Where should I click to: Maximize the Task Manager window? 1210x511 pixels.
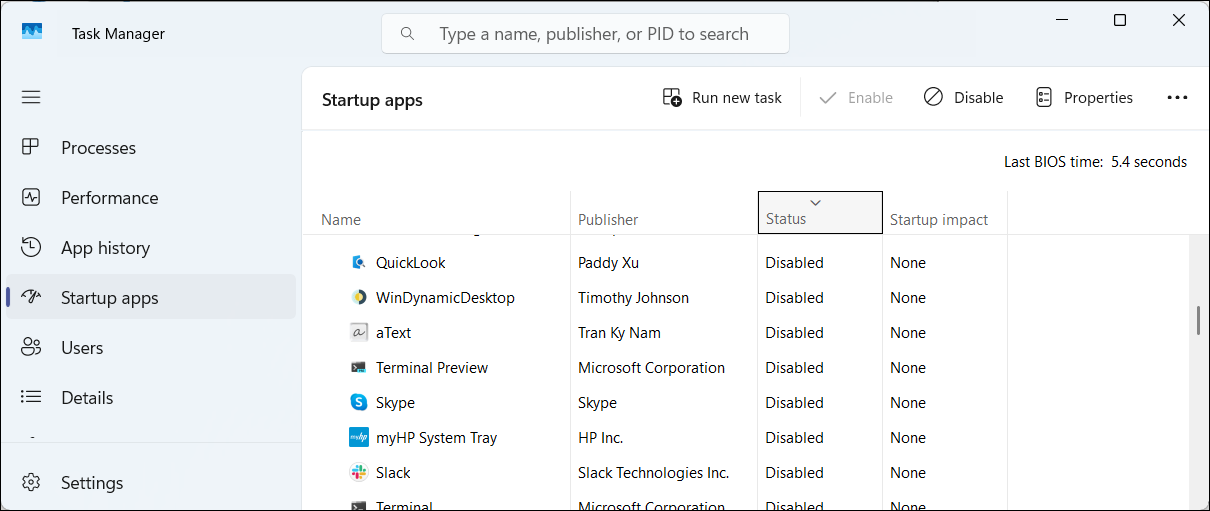point(1120,20)
